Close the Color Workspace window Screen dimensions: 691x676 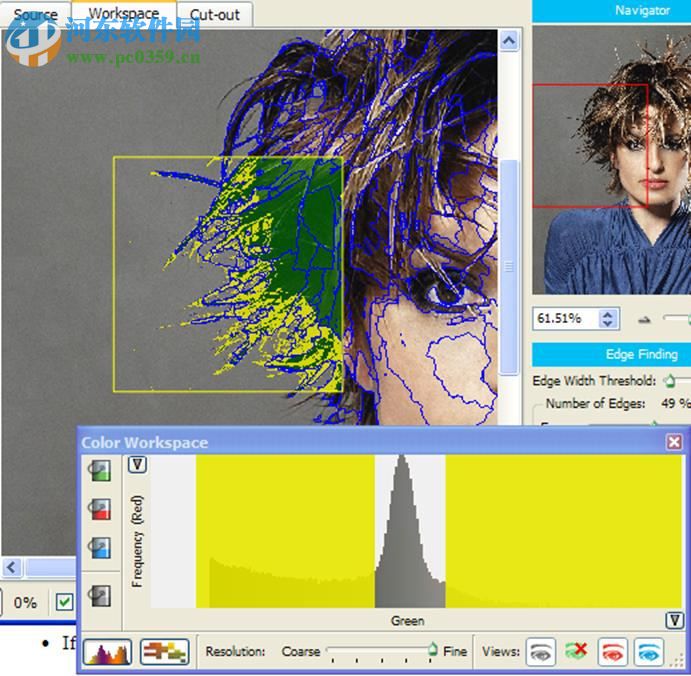pos(674,442)
